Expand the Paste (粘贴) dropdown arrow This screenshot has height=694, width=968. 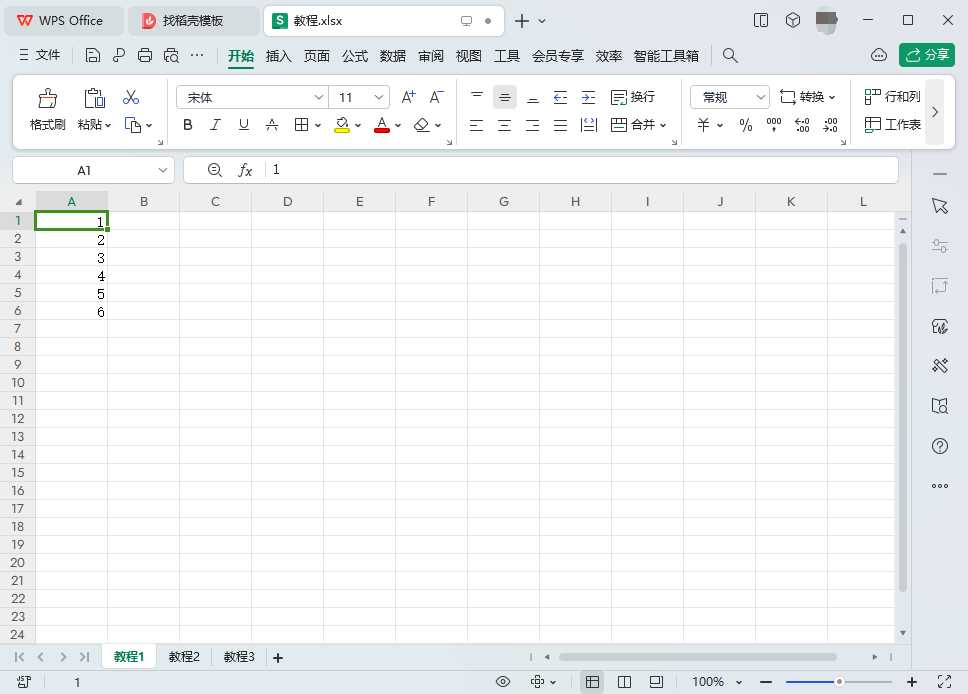tap(108, 125)
